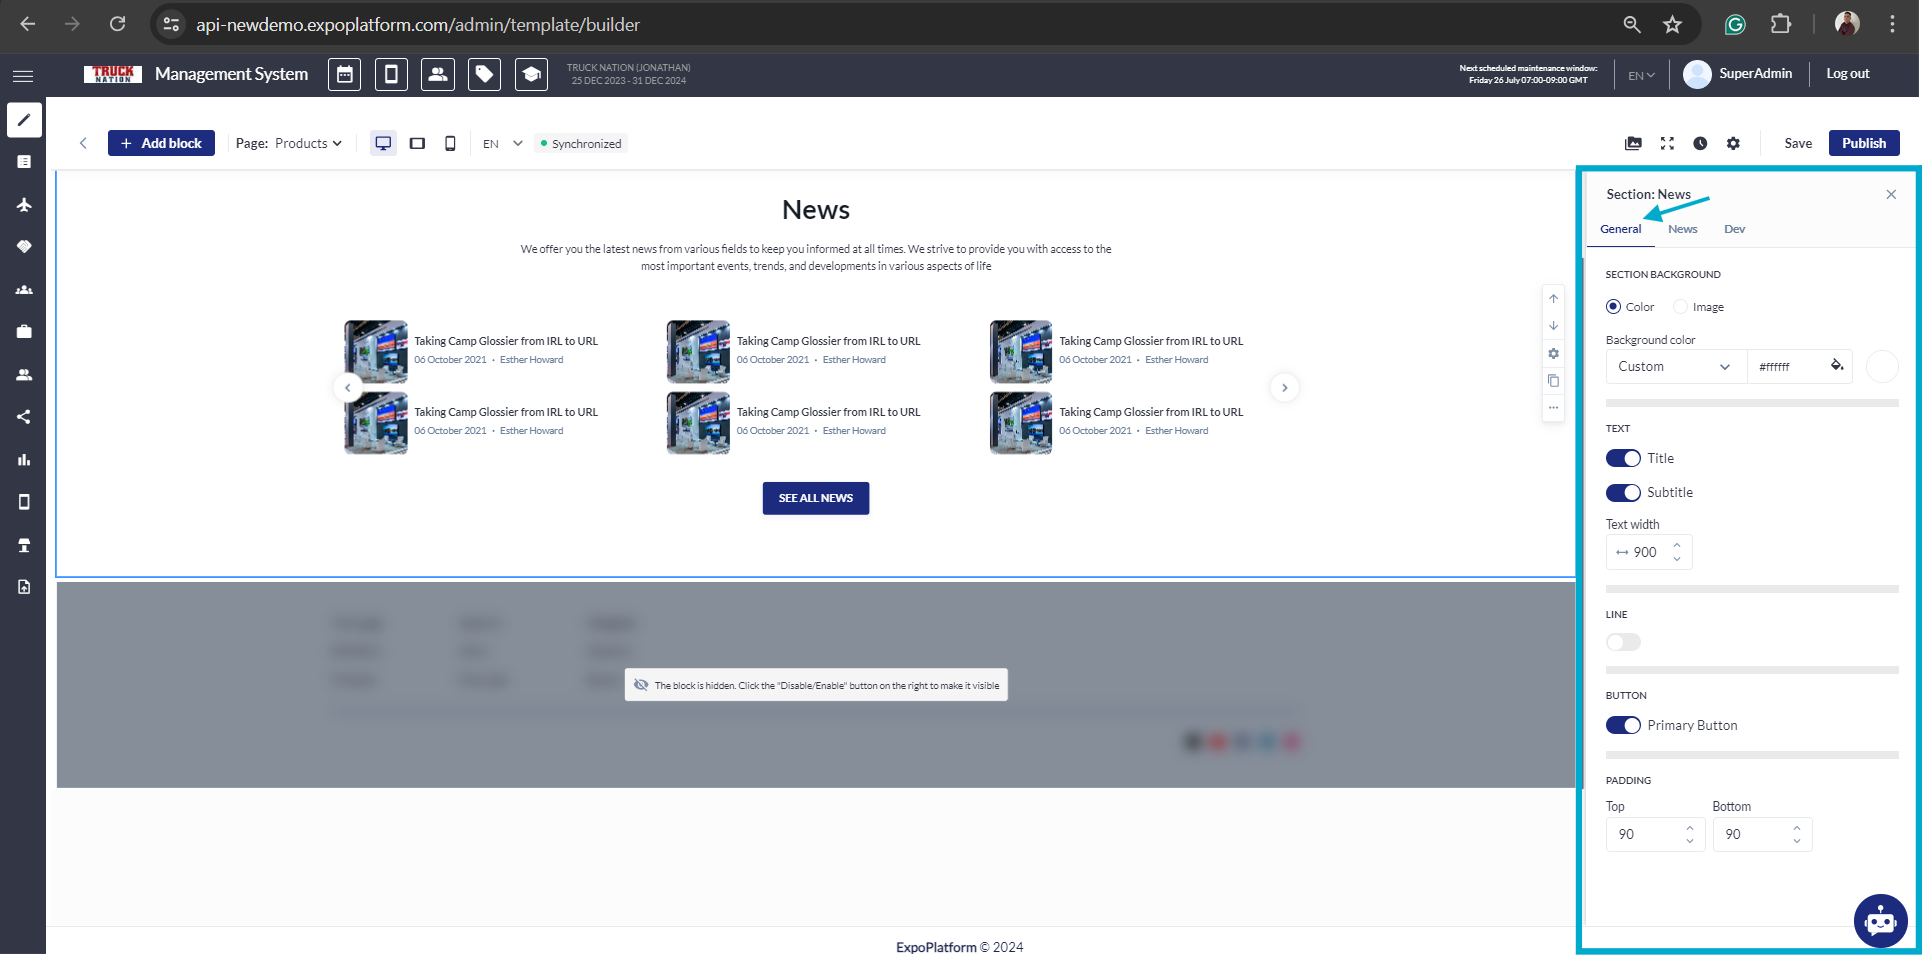Open the calendar icon in the top bar
The image size is (1923, 955).
click(x=345, y=74)
